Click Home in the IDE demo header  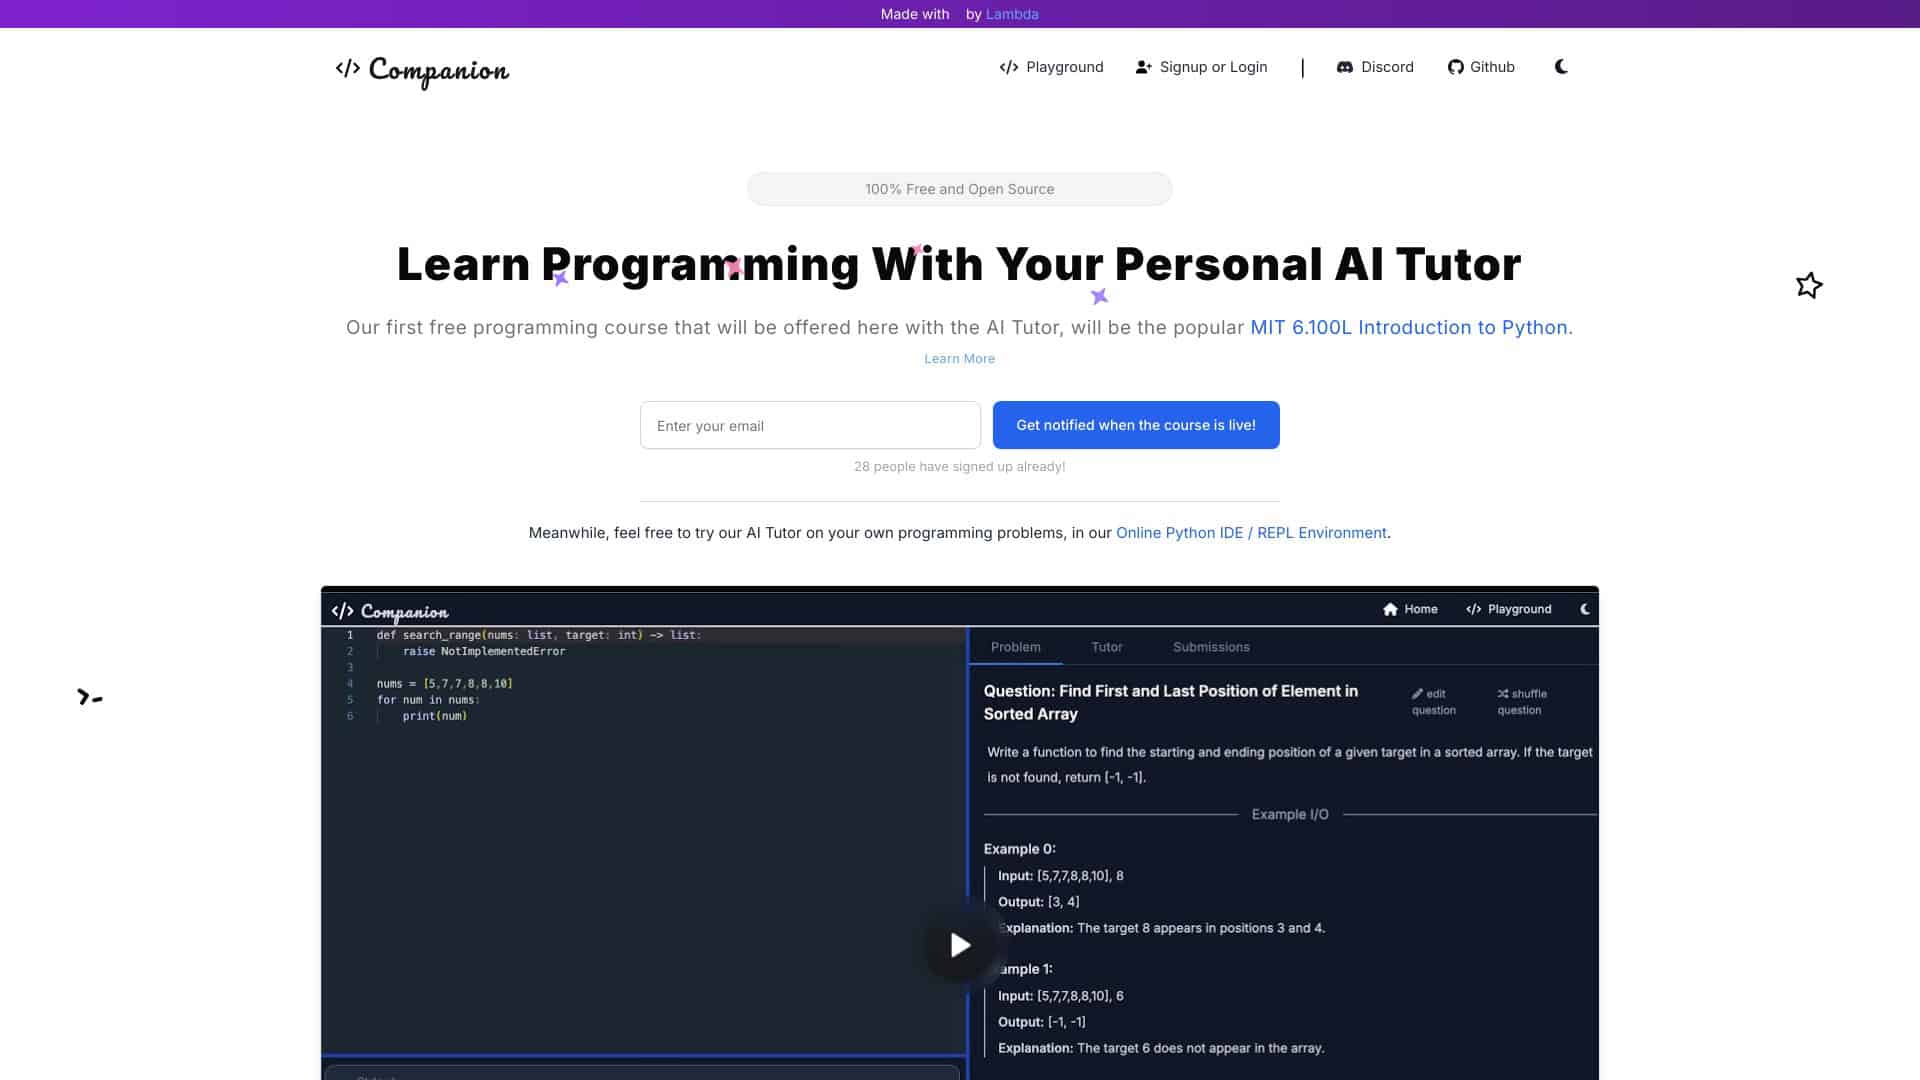point(1411,608)
